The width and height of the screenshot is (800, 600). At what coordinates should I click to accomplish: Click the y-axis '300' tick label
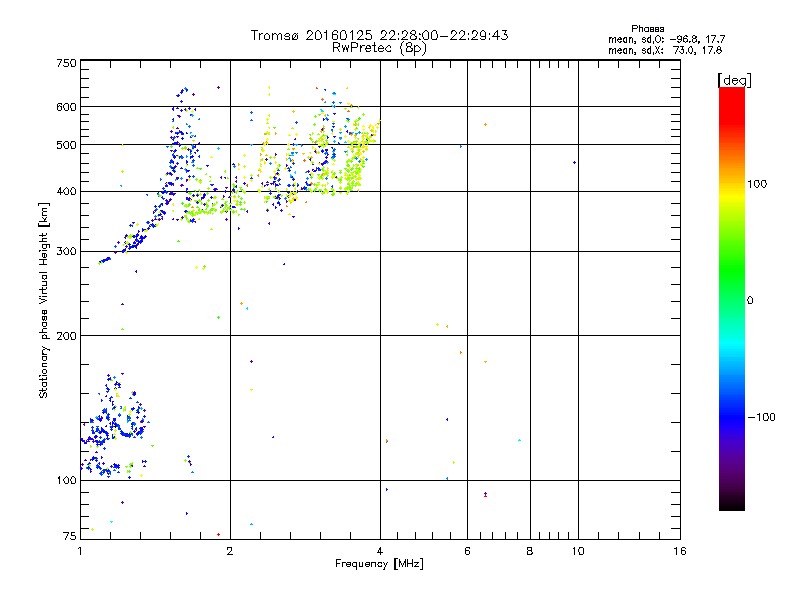pyautogui.click(x=67, y=251)
